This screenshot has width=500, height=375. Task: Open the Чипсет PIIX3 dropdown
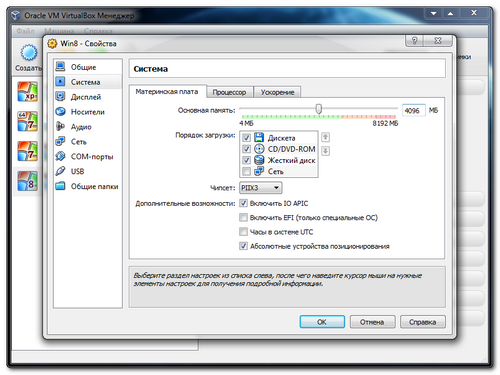point(260,188)
